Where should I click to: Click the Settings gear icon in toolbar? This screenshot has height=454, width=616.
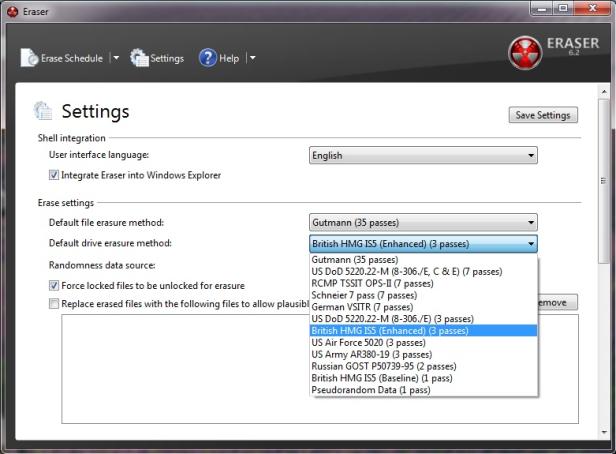pyautogui.click(x=139, y=58)
